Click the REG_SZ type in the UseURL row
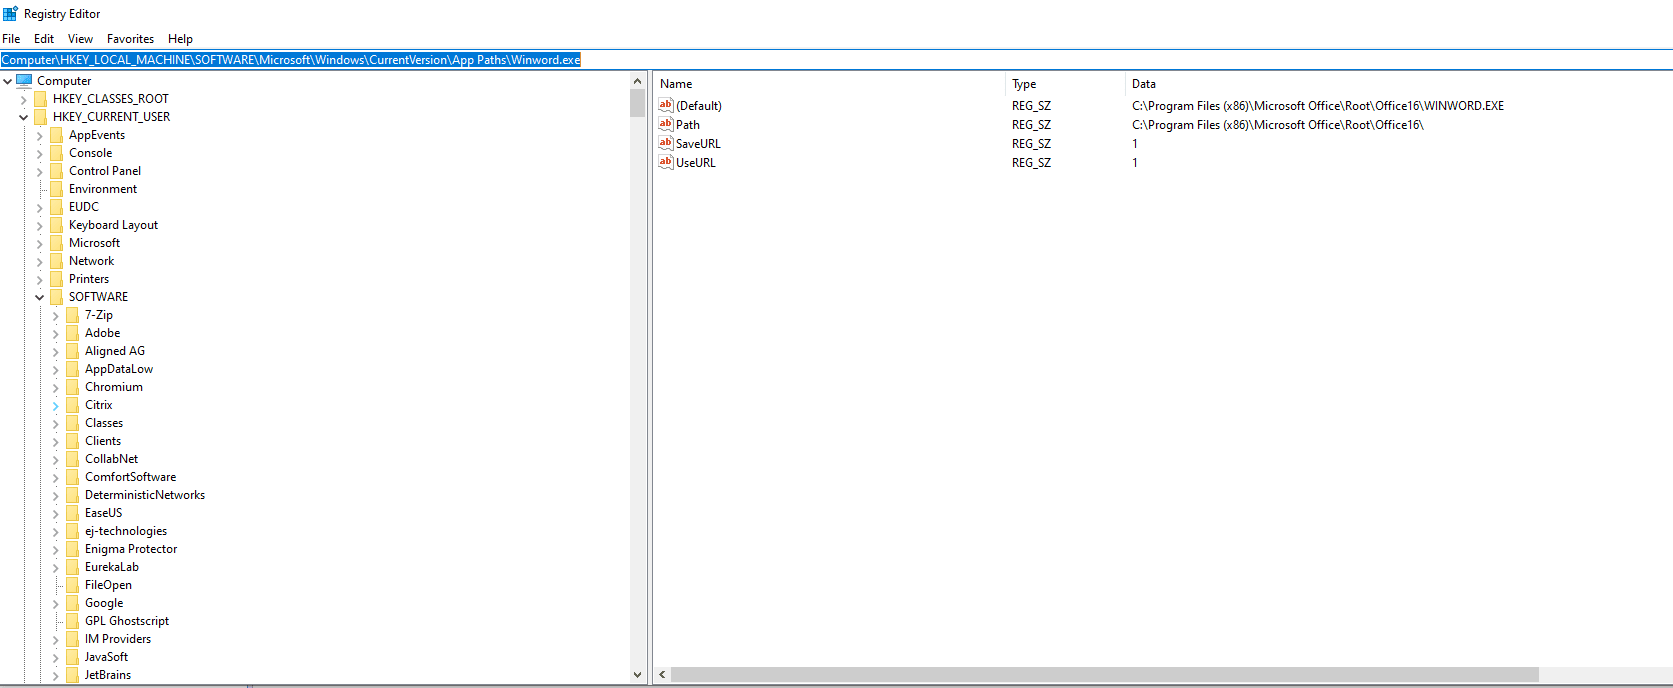1673x688 pixels. tap(1031, 162)
